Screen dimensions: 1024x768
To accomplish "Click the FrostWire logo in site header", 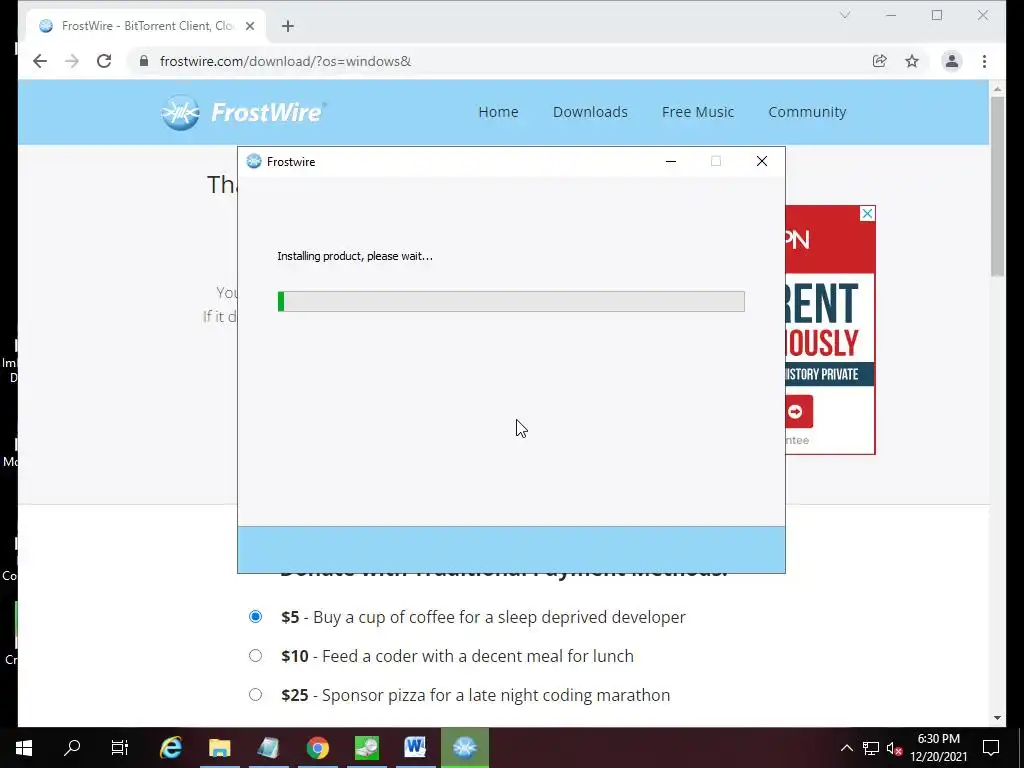I will (243, 112).
